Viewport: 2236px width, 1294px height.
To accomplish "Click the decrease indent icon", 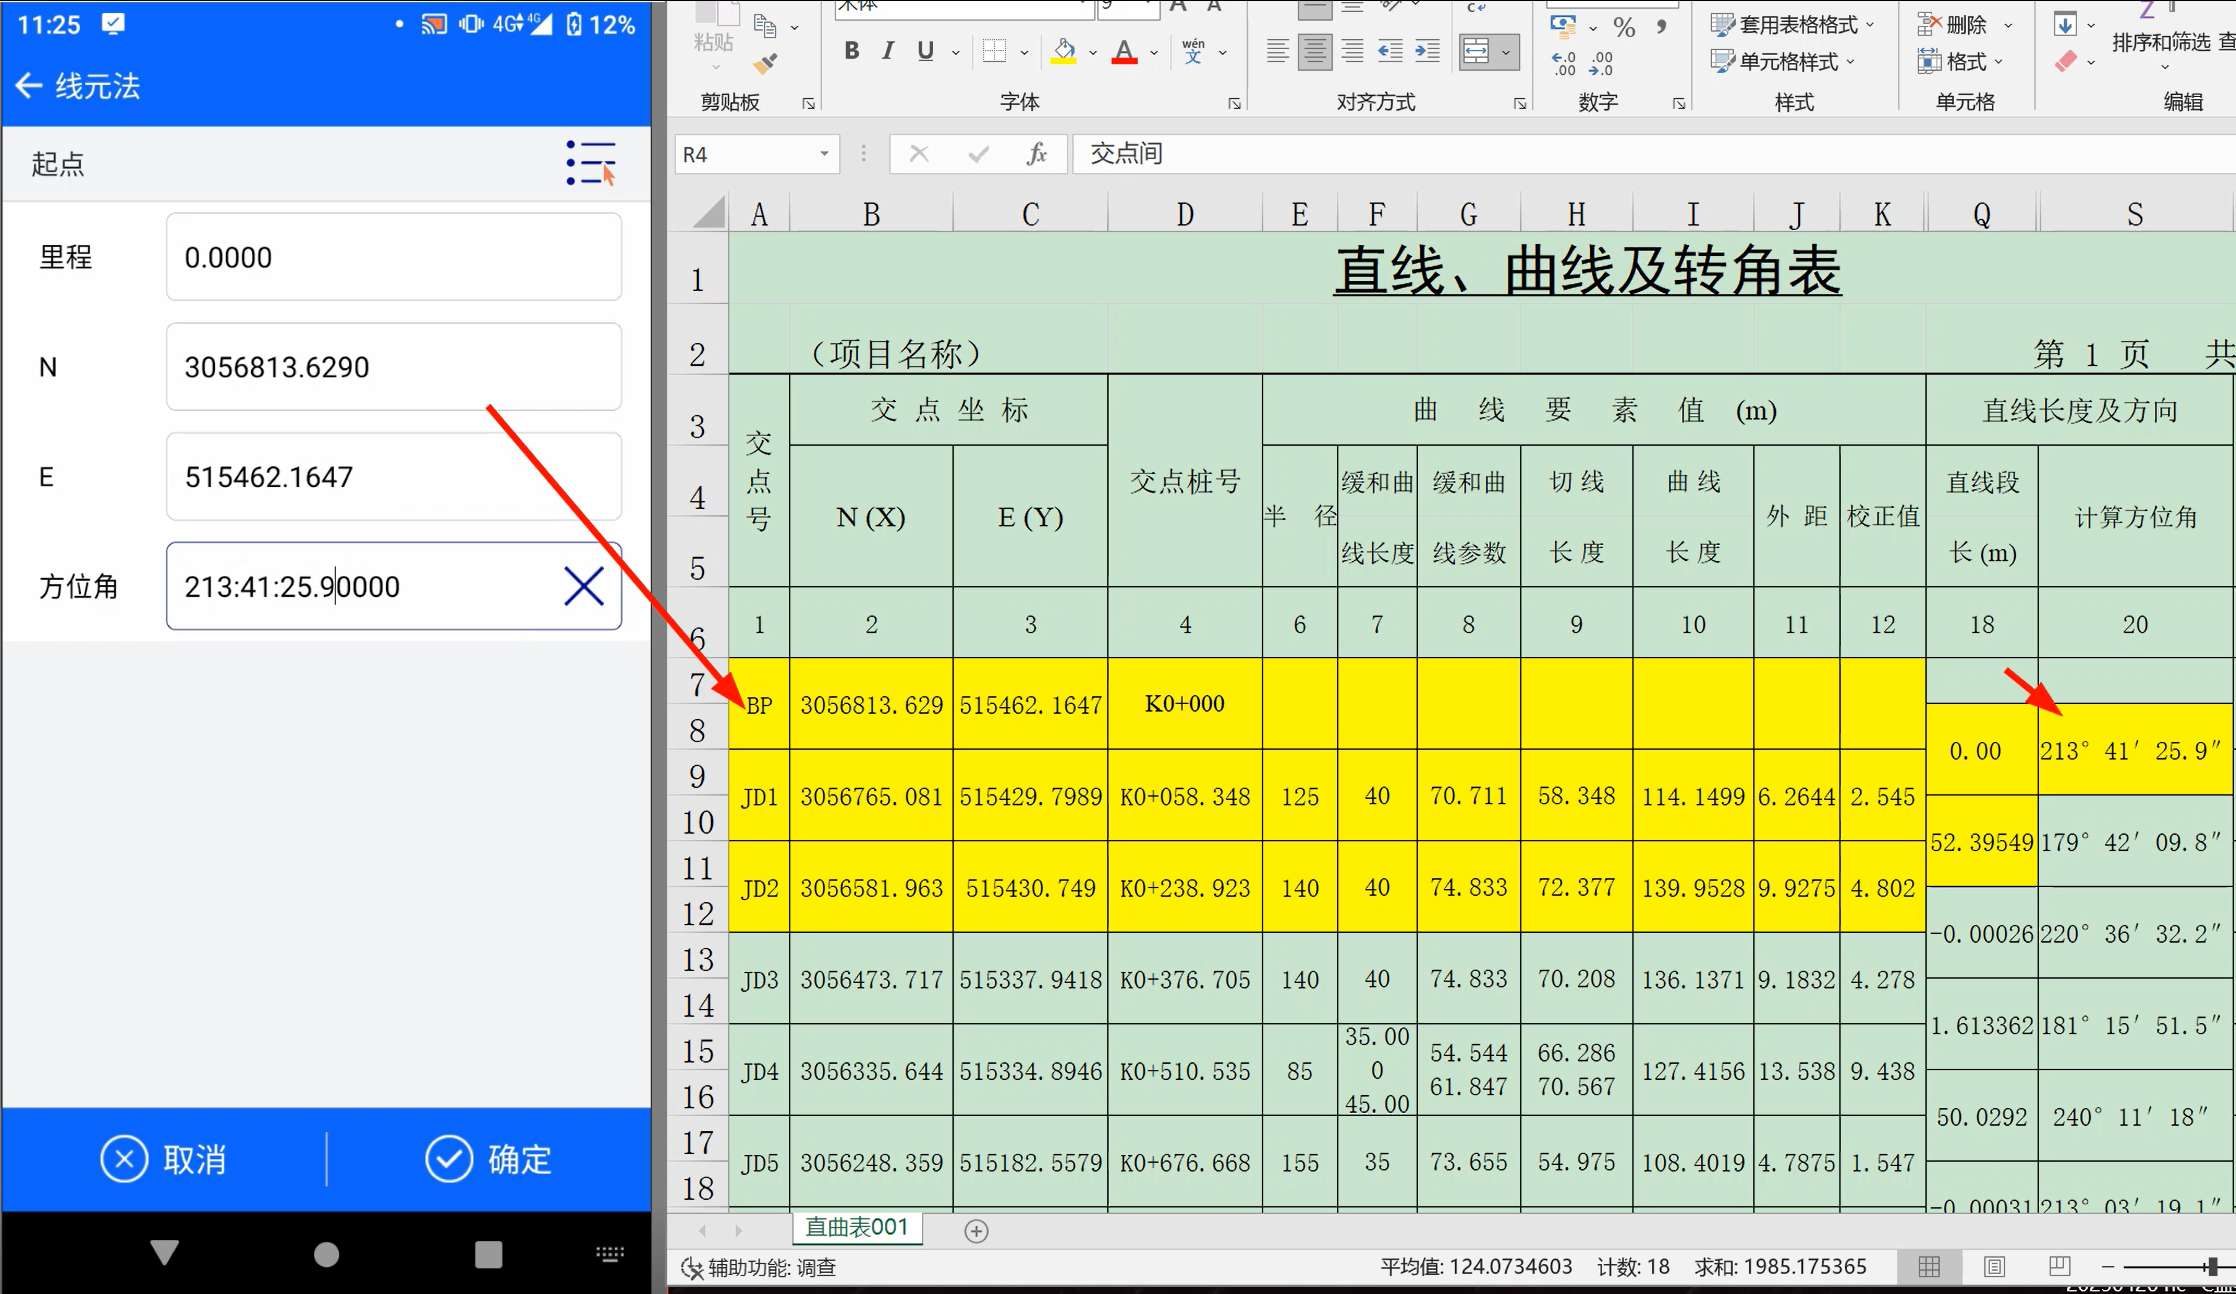I will tap(1390, 51).
